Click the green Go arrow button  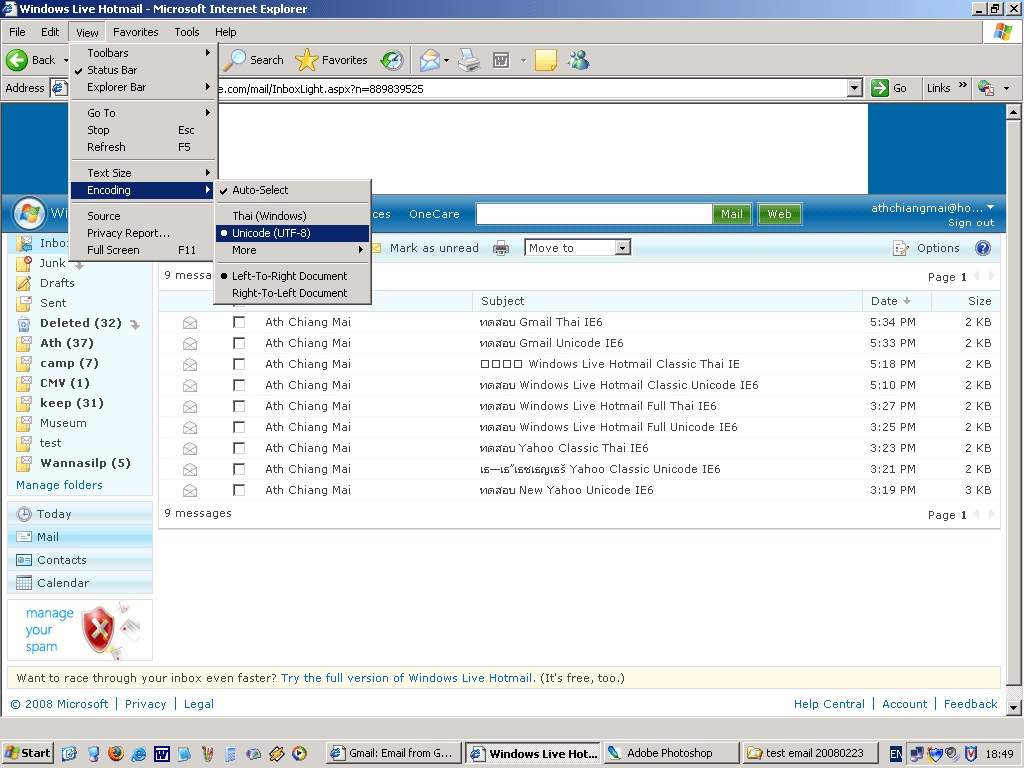880,88
